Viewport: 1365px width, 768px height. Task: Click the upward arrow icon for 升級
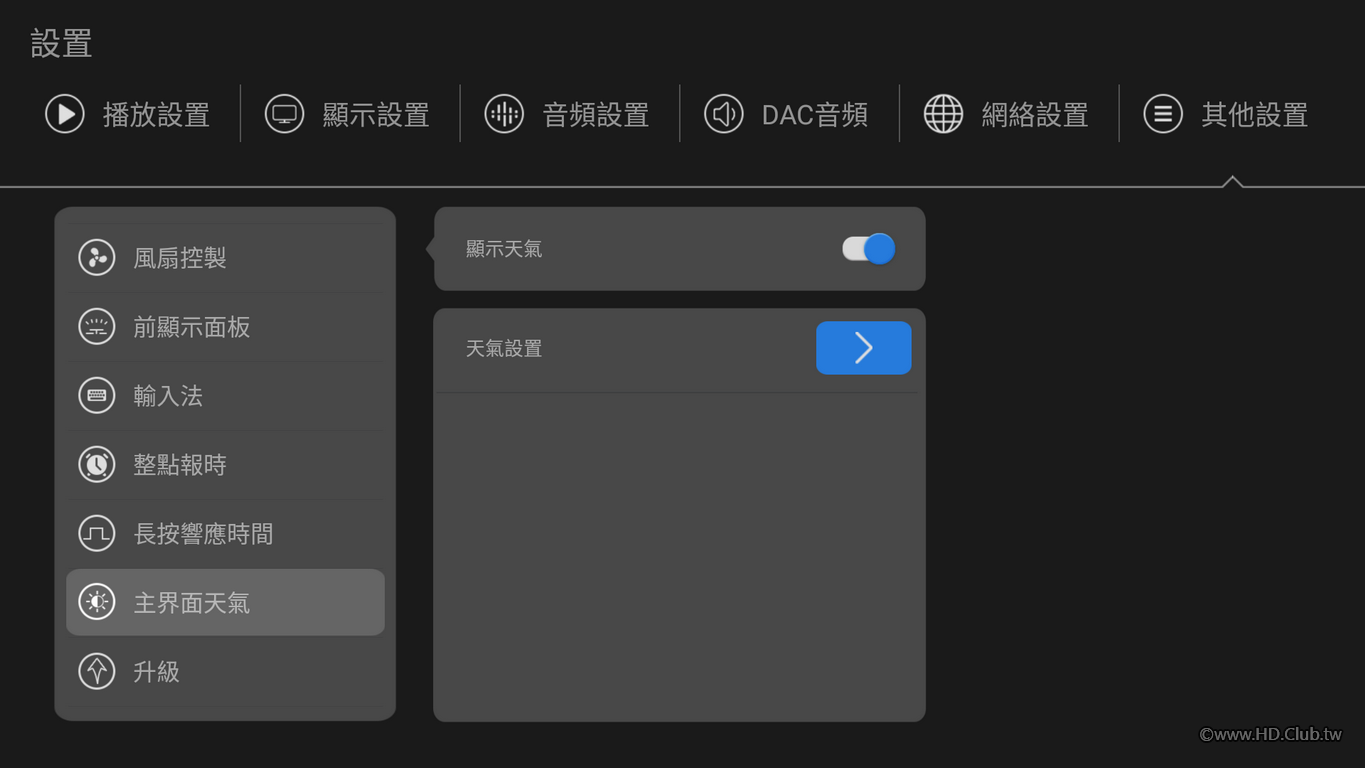click(97, 672)
